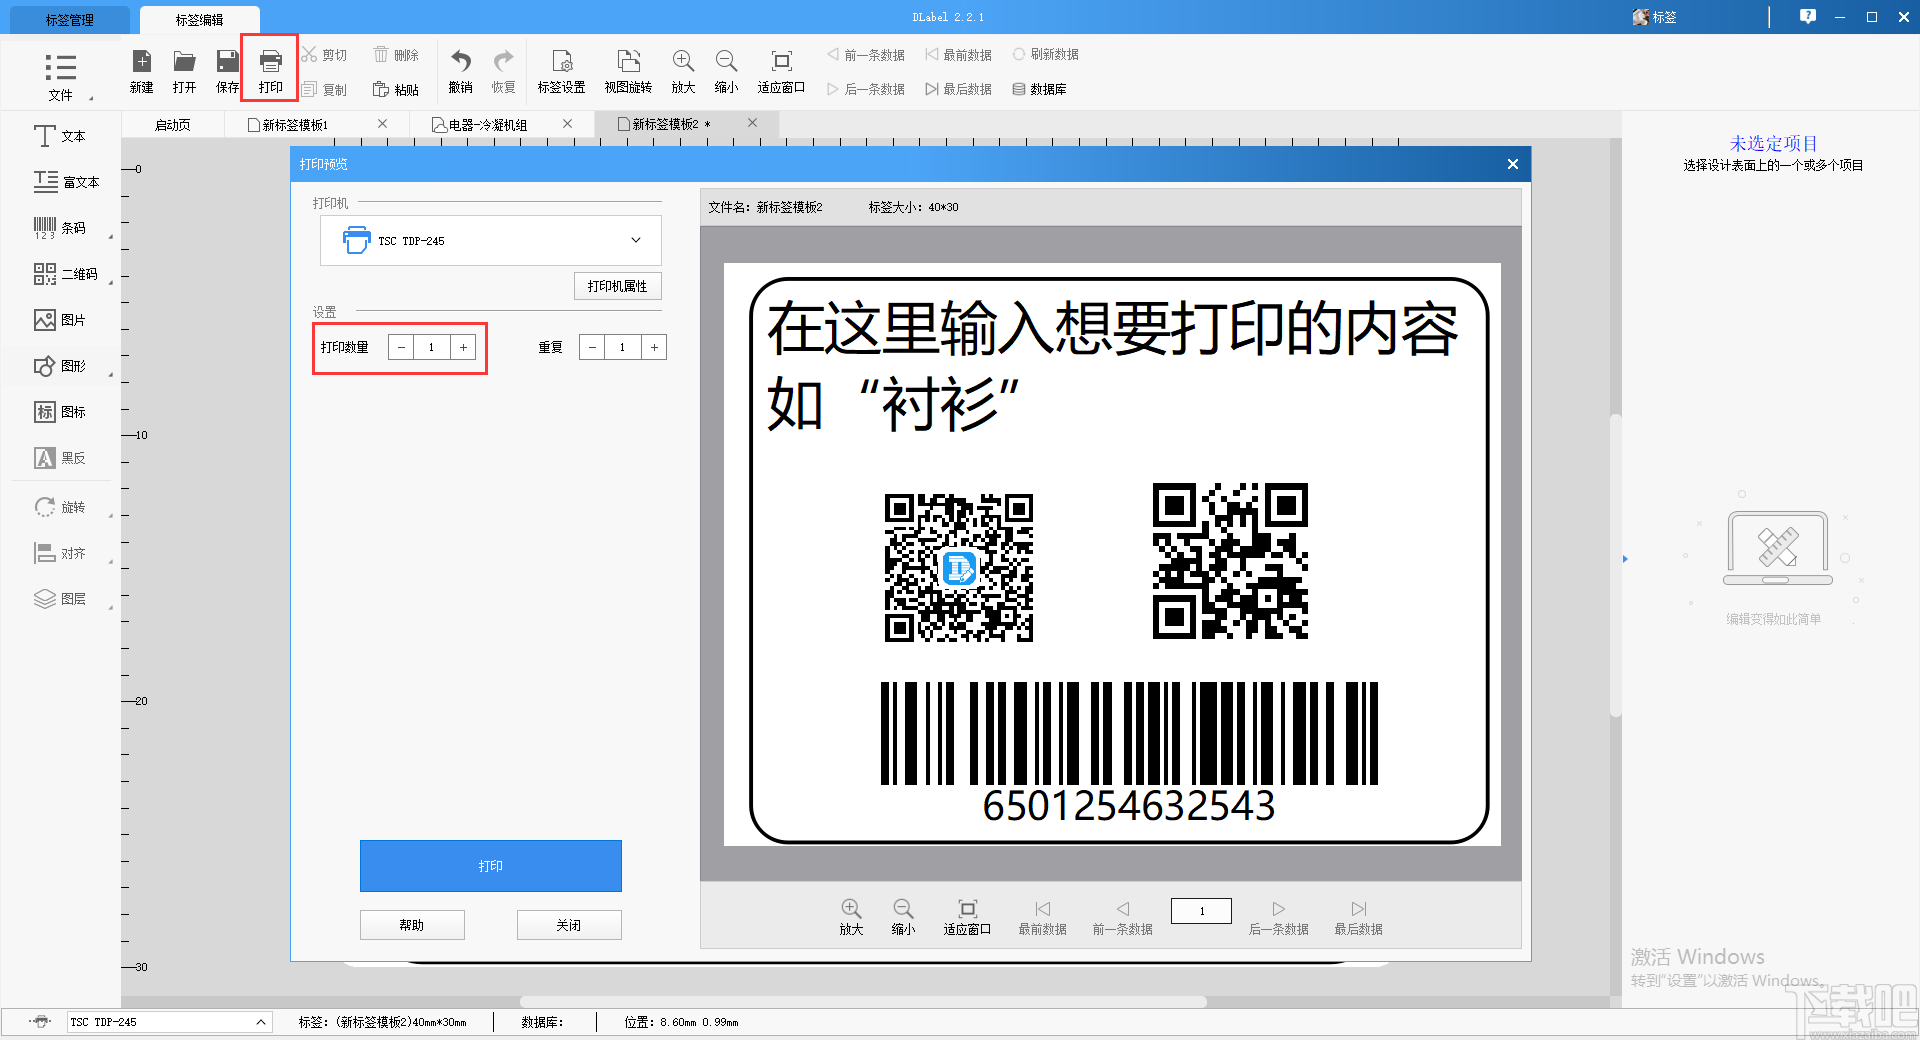The height and width of the screenshot is (1040, 1920).
Task: Select the 二维码 QR code tool
Action: click(x=60, y=273)
